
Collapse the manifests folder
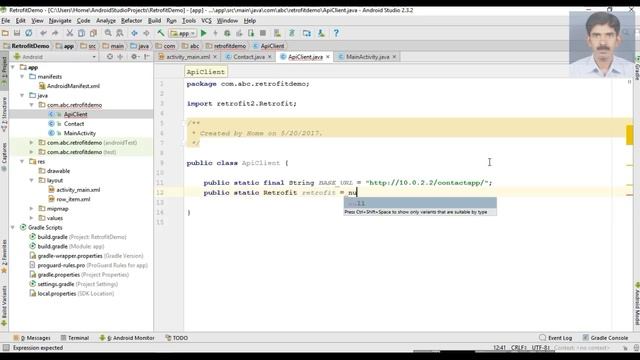(x=22, y=77)
